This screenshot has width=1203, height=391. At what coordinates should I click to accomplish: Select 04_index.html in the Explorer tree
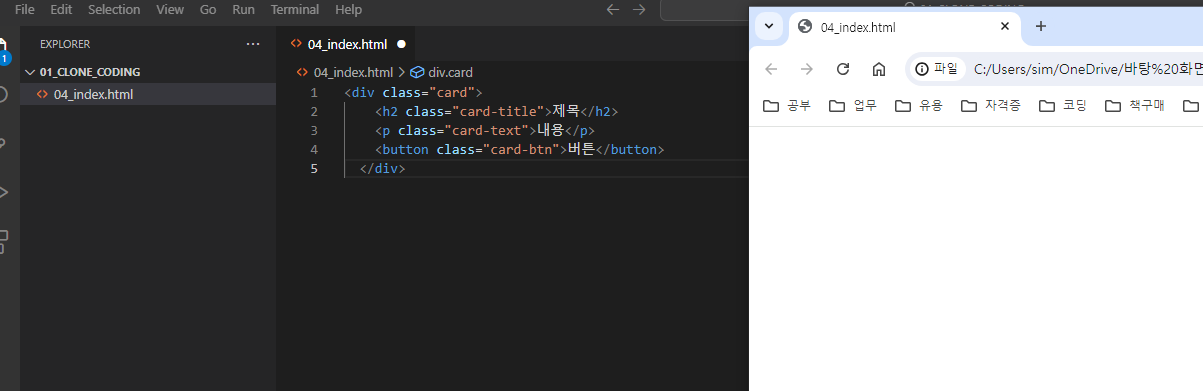[x=148, y=94]
